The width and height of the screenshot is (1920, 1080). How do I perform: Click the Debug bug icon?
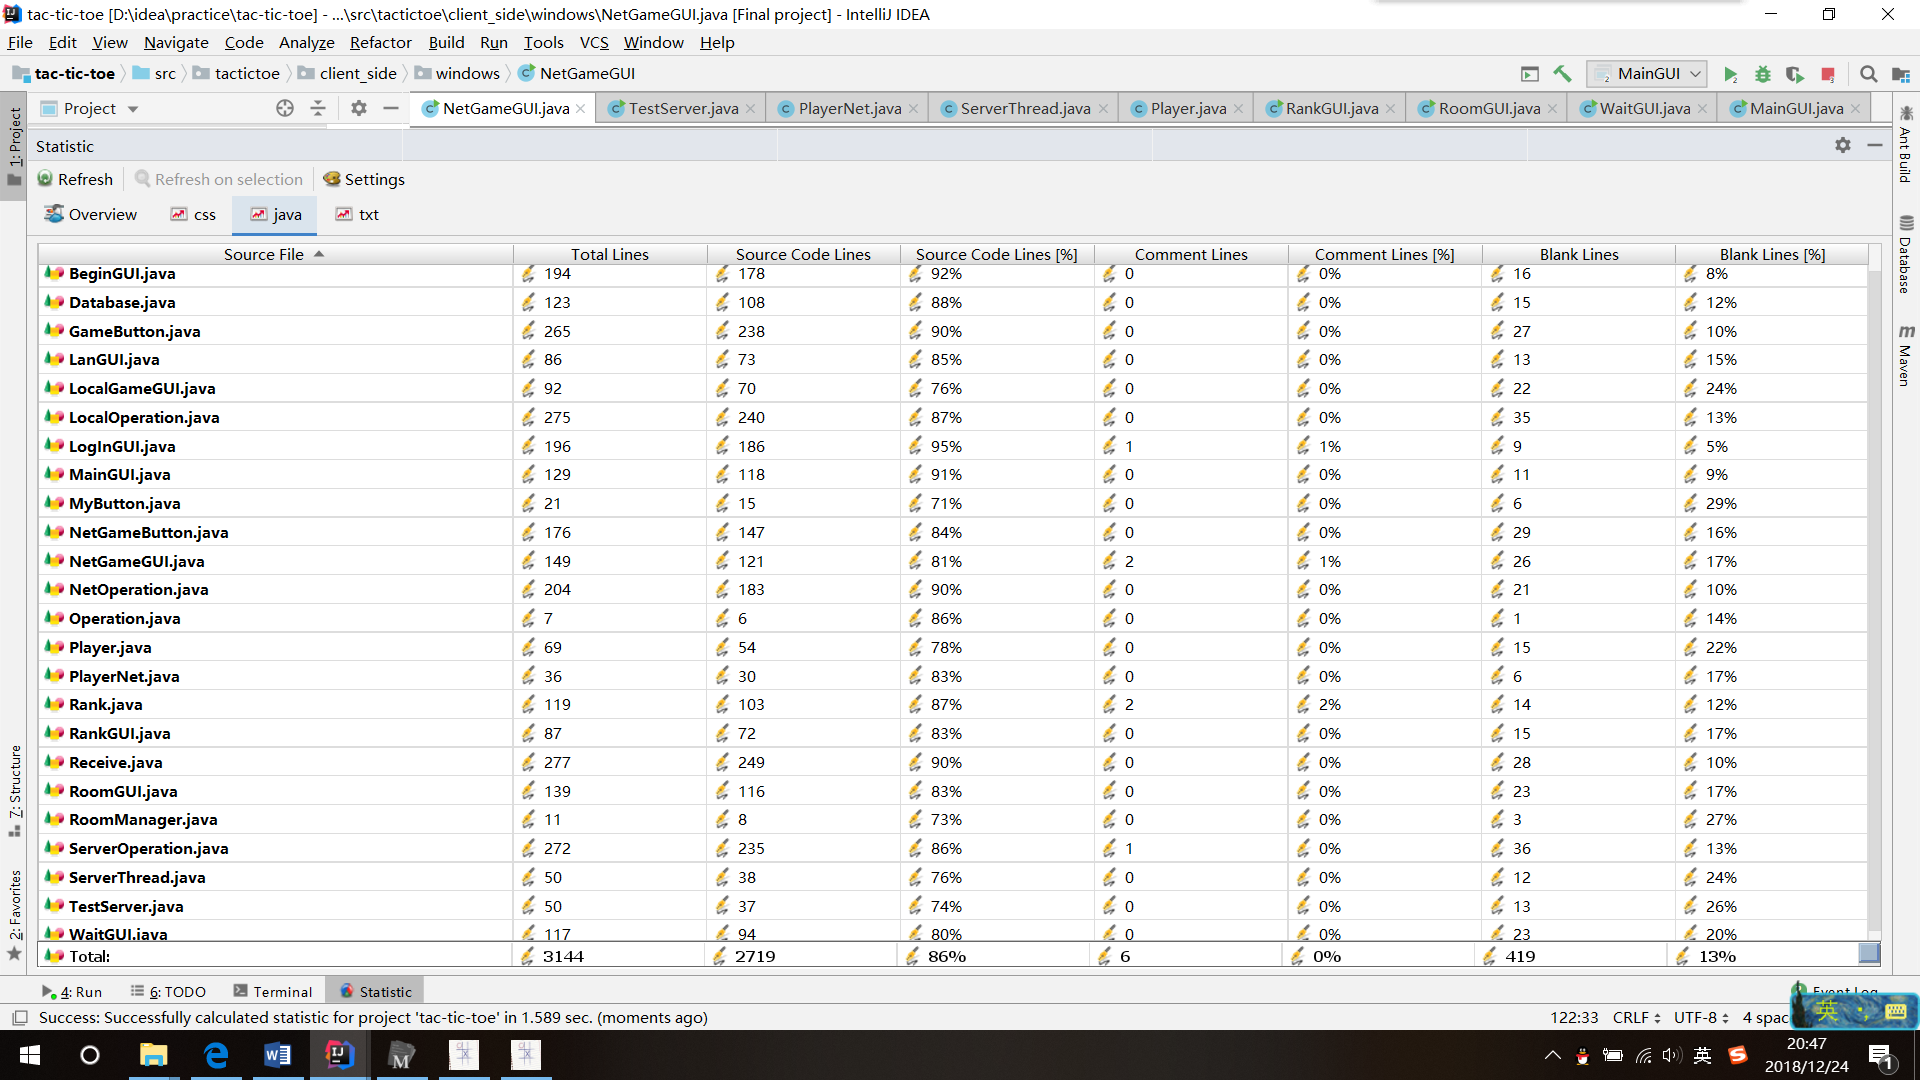[x=1762, y=74]
